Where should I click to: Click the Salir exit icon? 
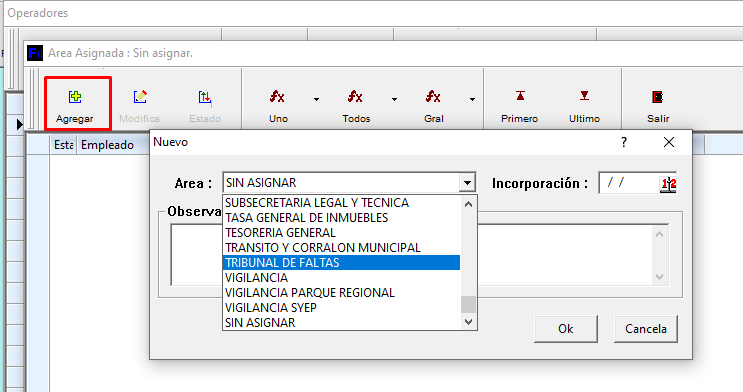pos(658,97)
